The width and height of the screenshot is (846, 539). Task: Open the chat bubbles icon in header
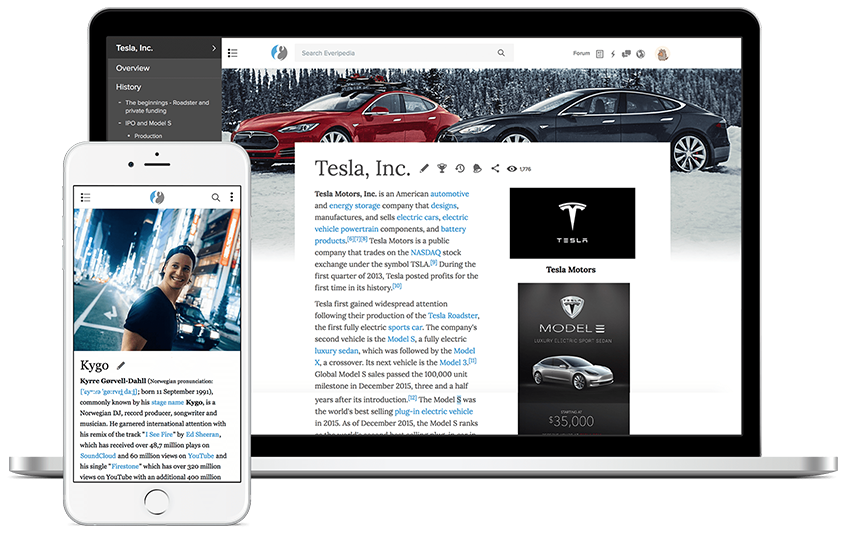pos(626,53)
